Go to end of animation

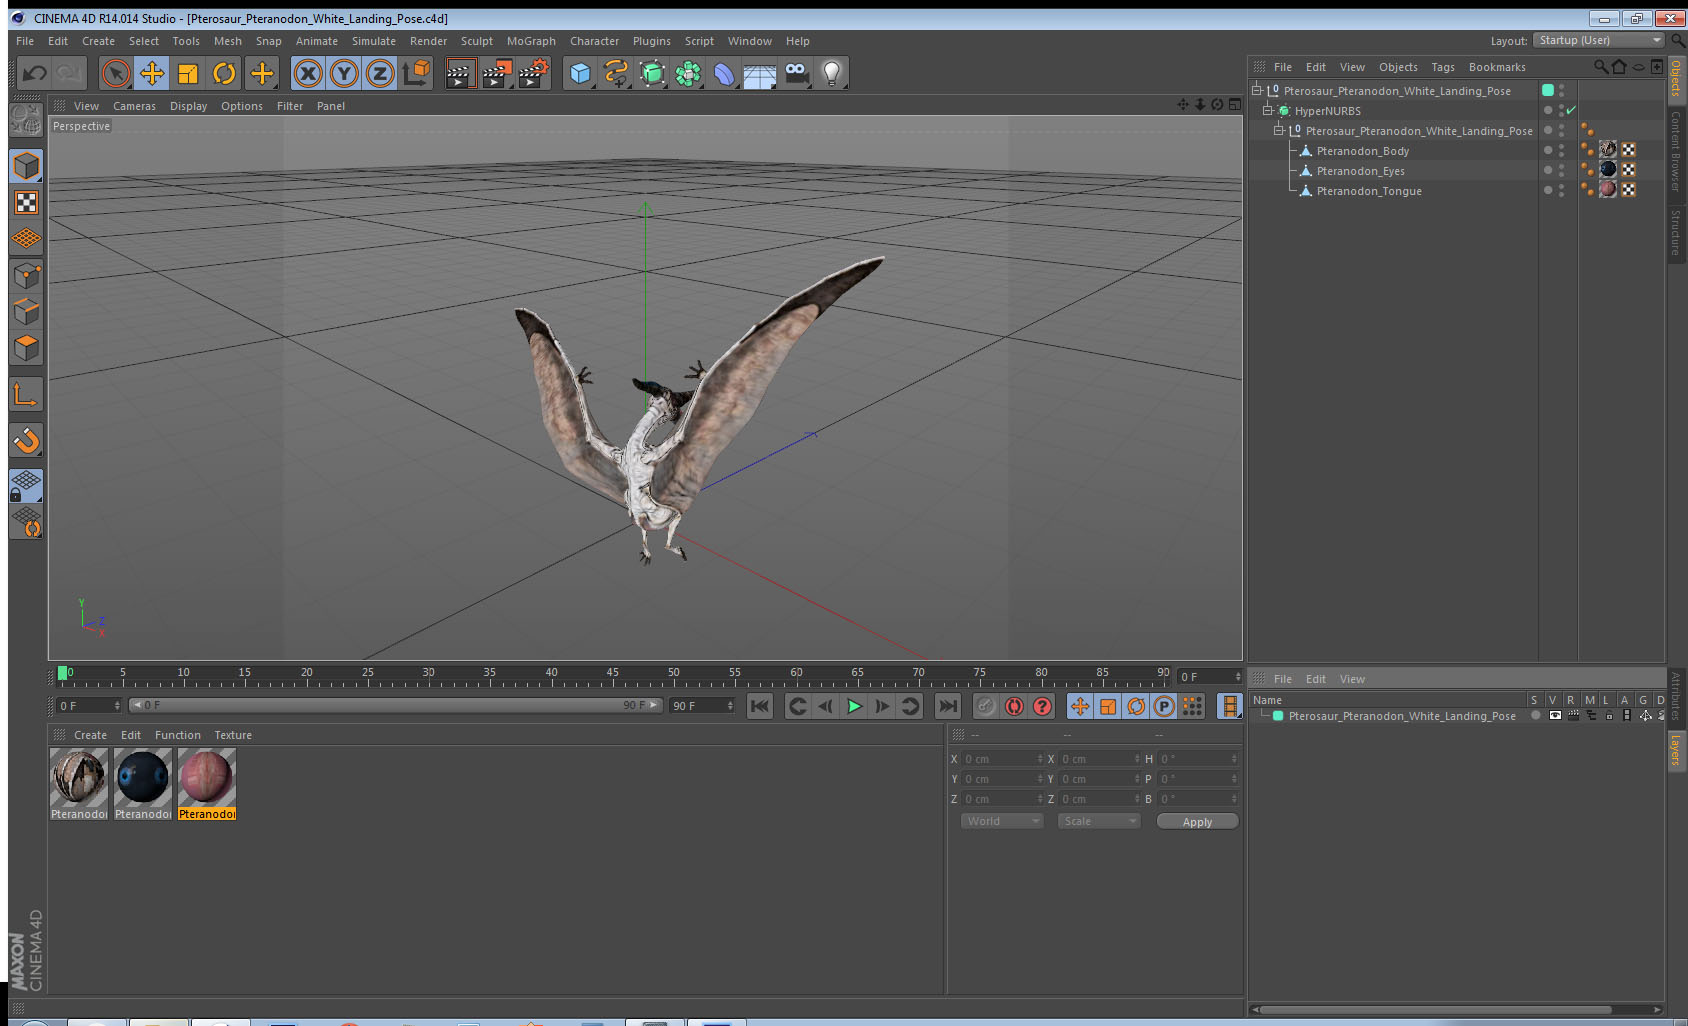947,706
